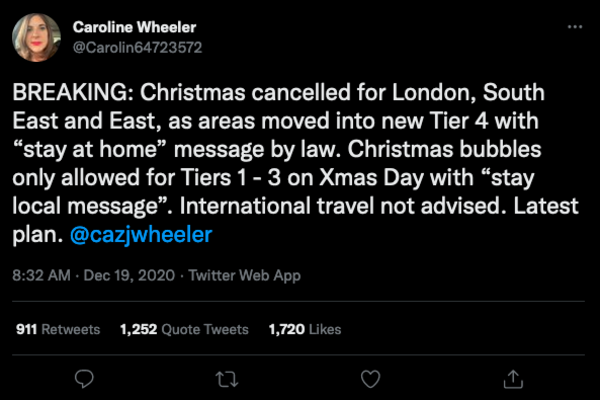Retweet this Christmas cancelled tweet
This screenshot has width=600, height=400.
point(227,378)
